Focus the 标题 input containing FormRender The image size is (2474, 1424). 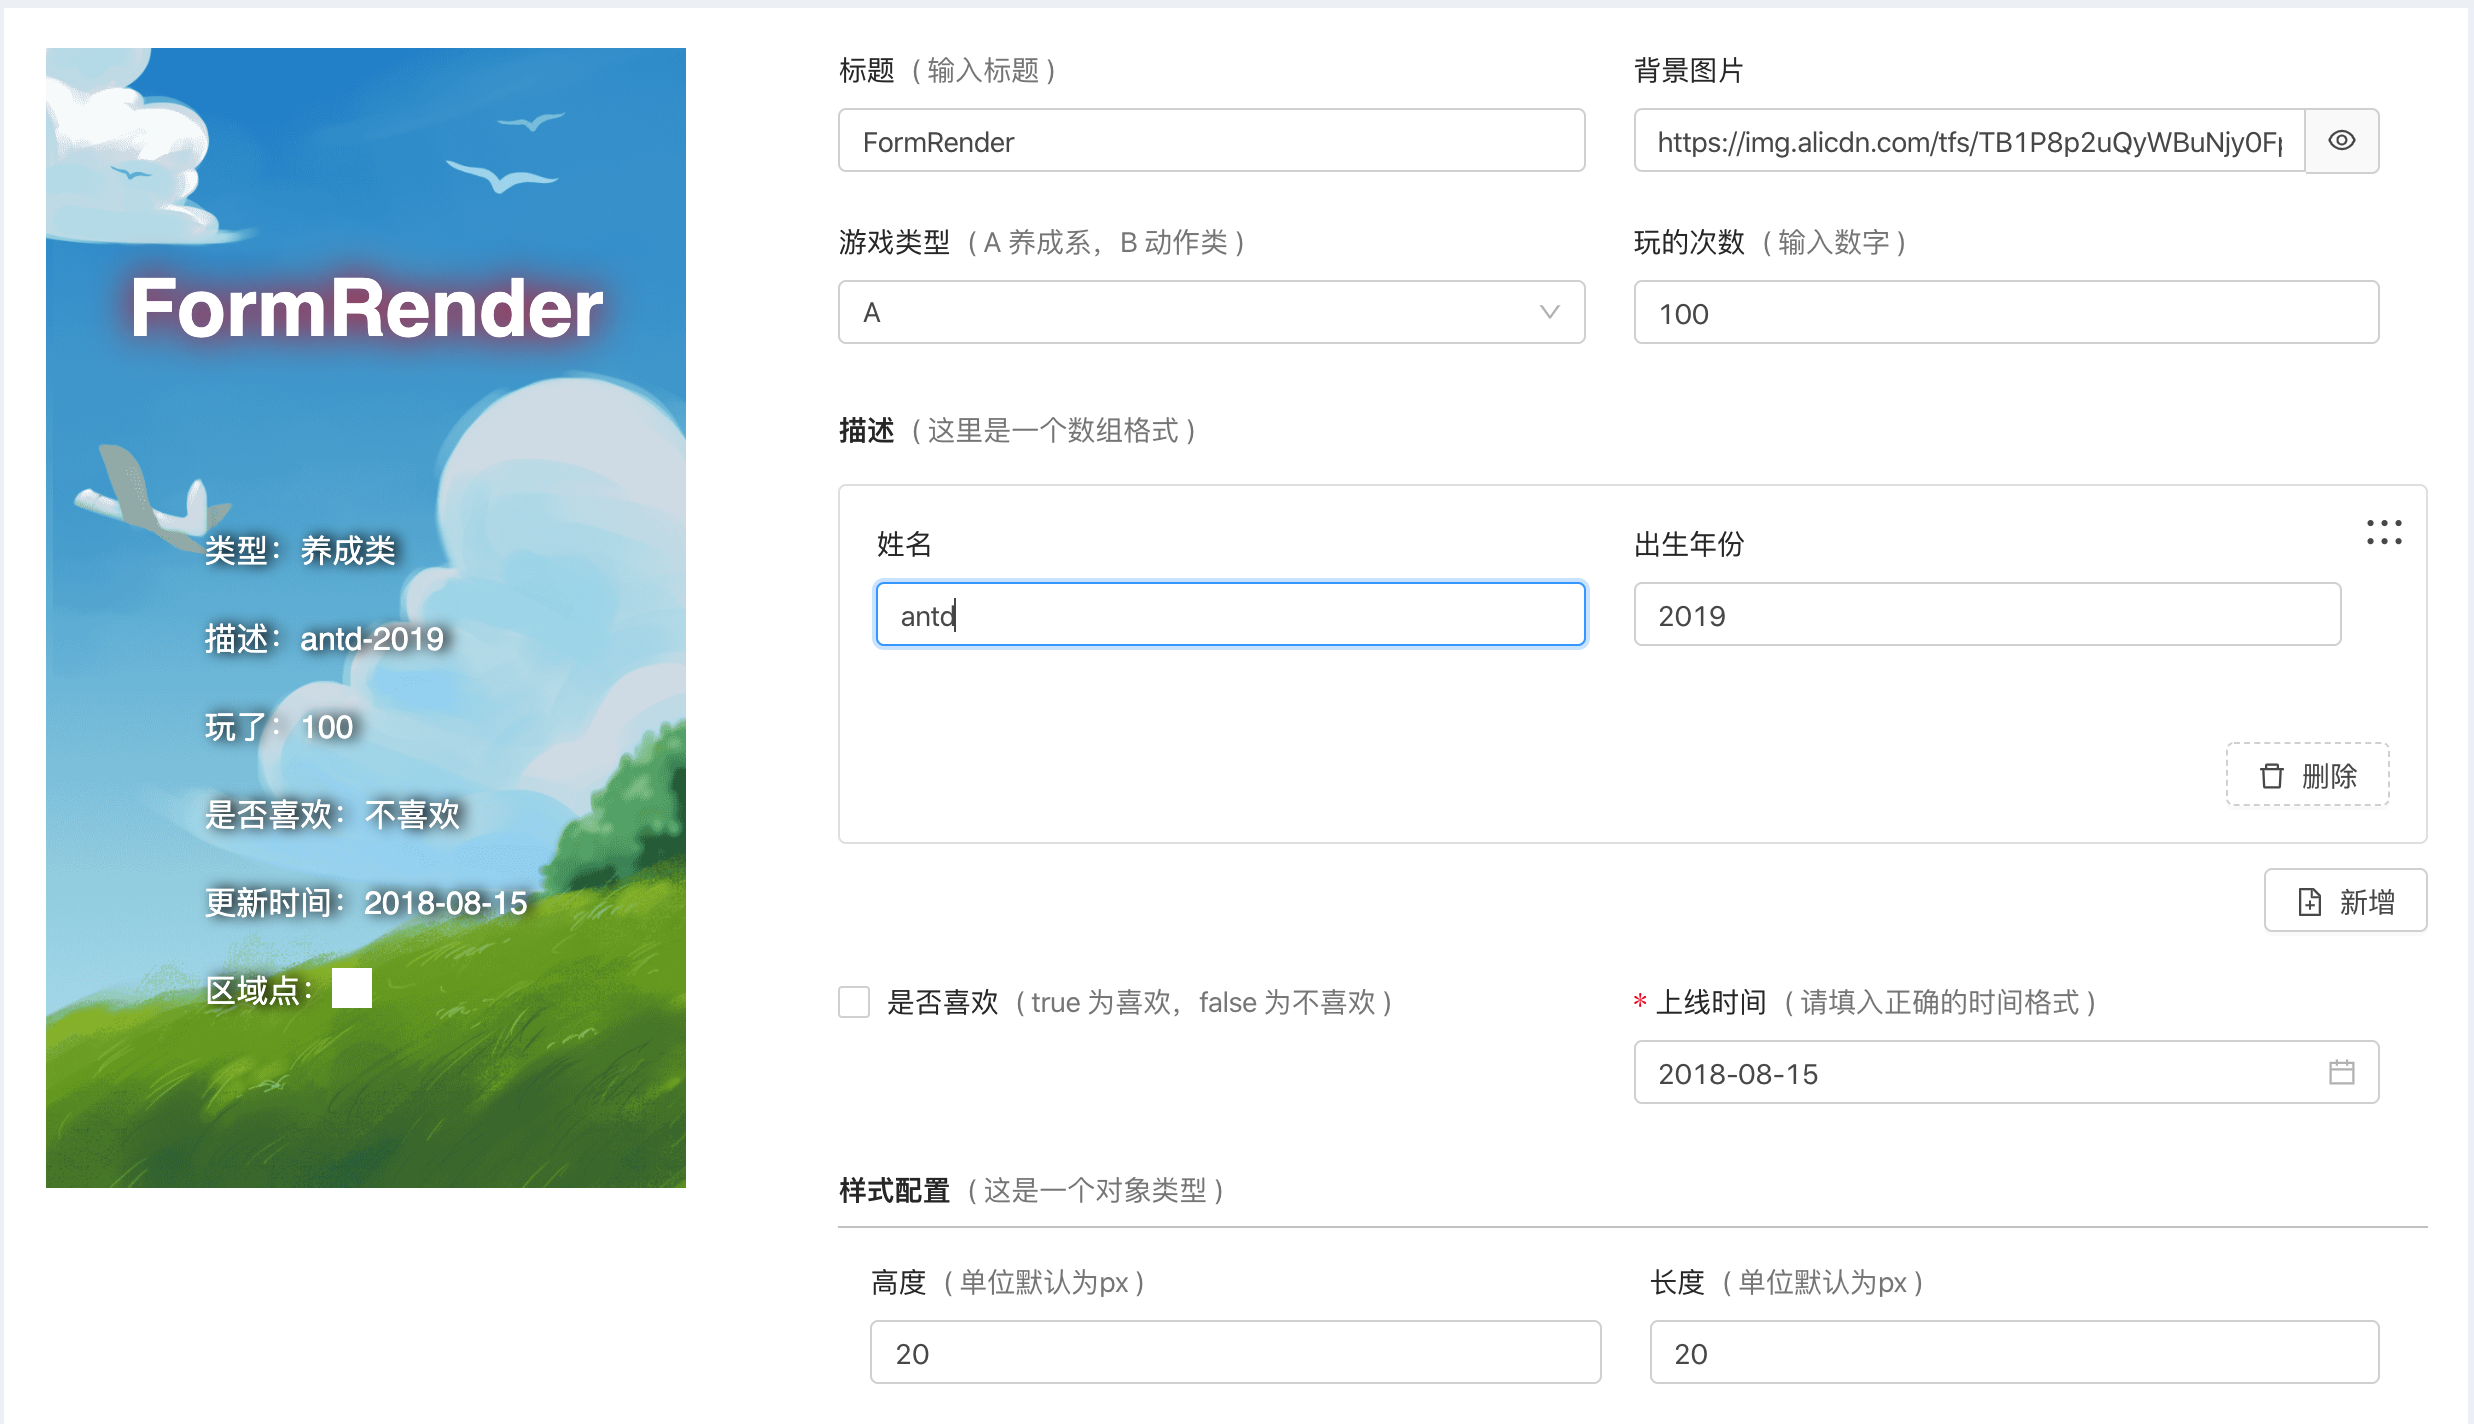pyautogui.click(x=1210, y=141)
